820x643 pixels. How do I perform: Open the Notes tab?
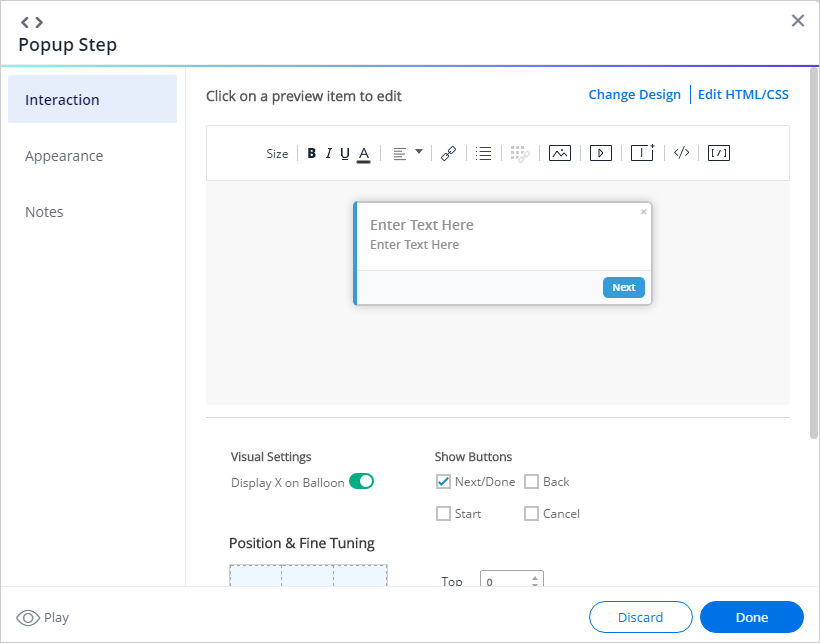44,212
